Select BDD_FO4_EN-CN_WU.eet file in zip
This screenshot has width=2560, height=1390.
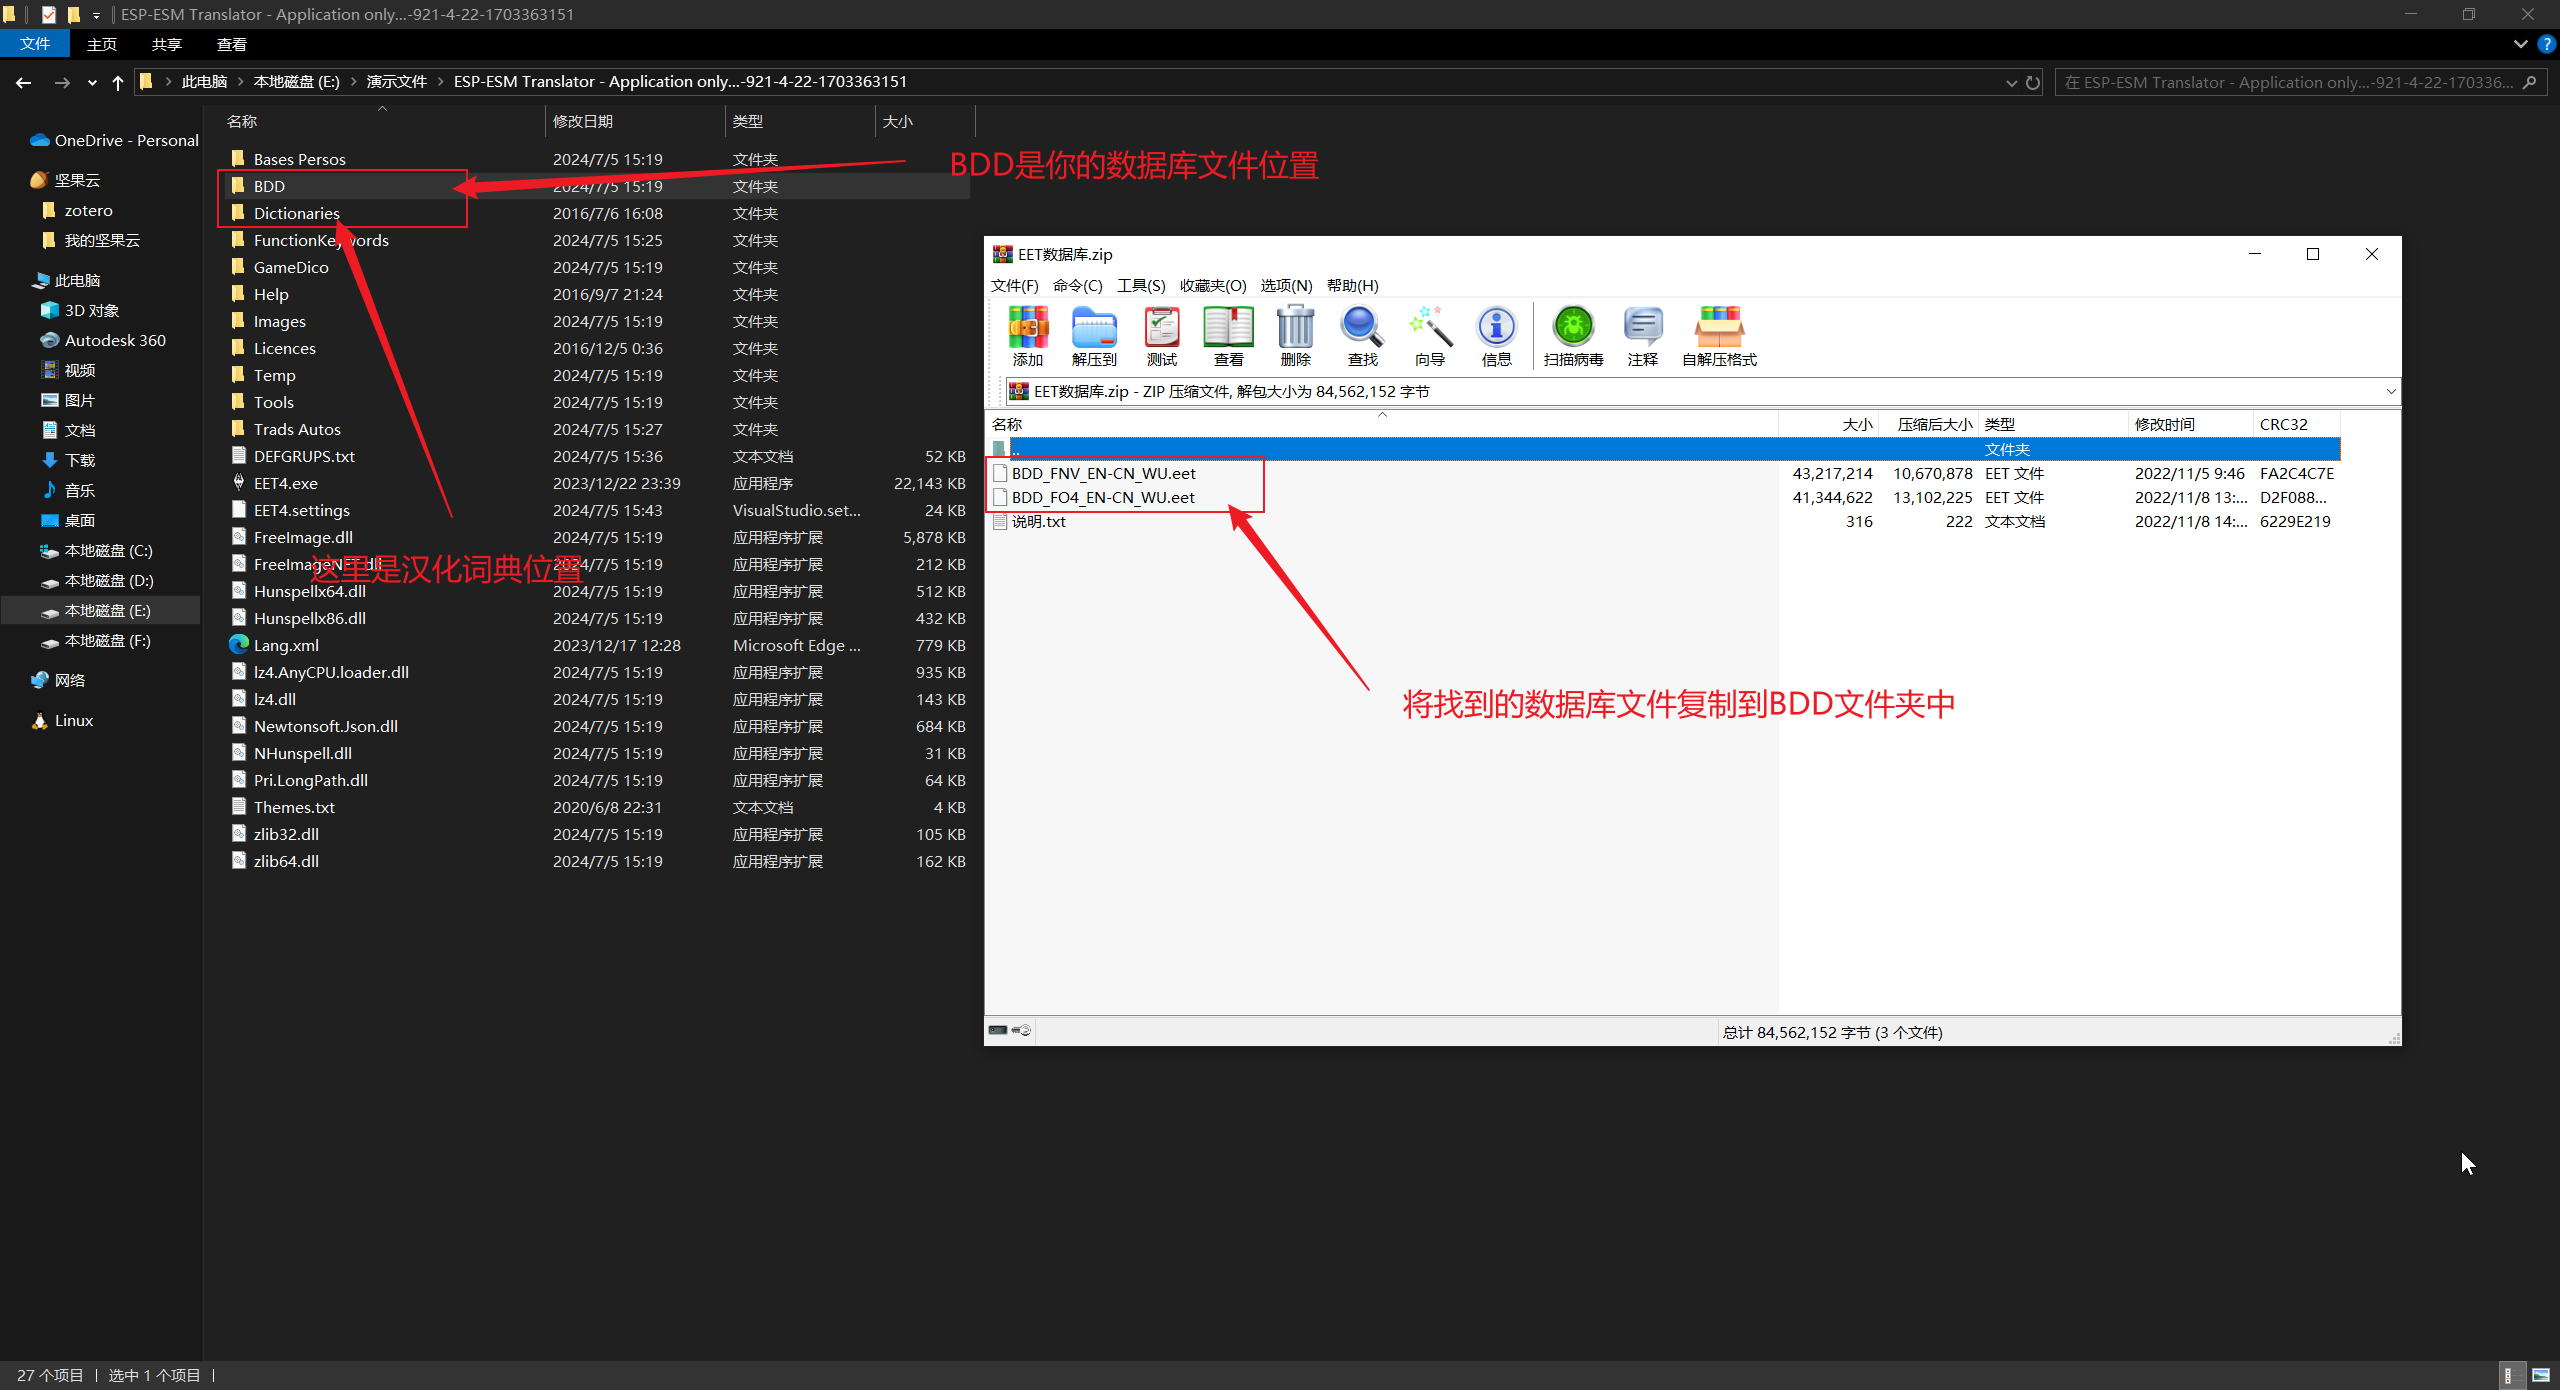1102,496
